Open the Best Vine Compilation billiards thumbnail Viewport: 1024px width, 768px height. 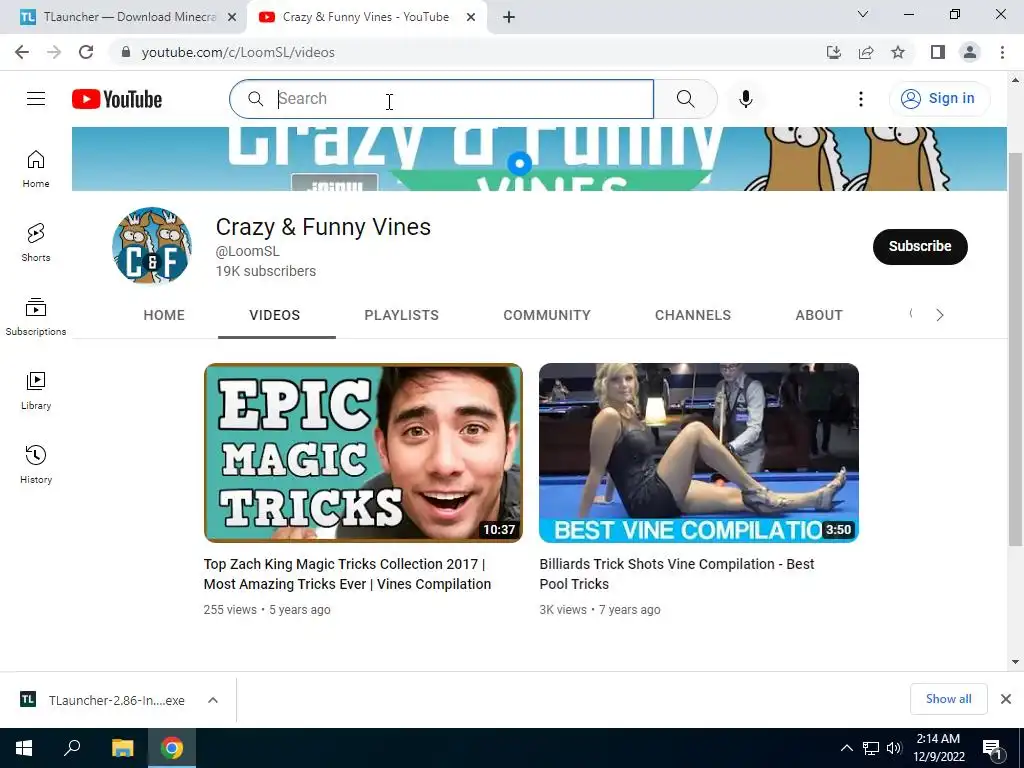(x=699, y=453)
